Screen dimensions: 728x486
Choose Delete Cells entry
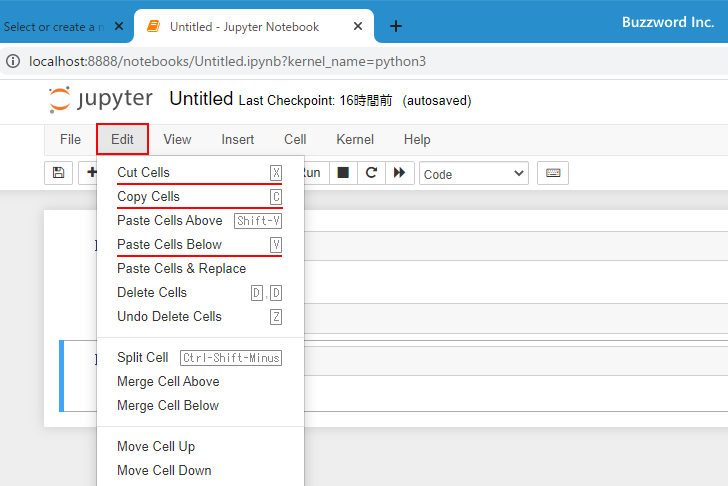coord(200,293)
